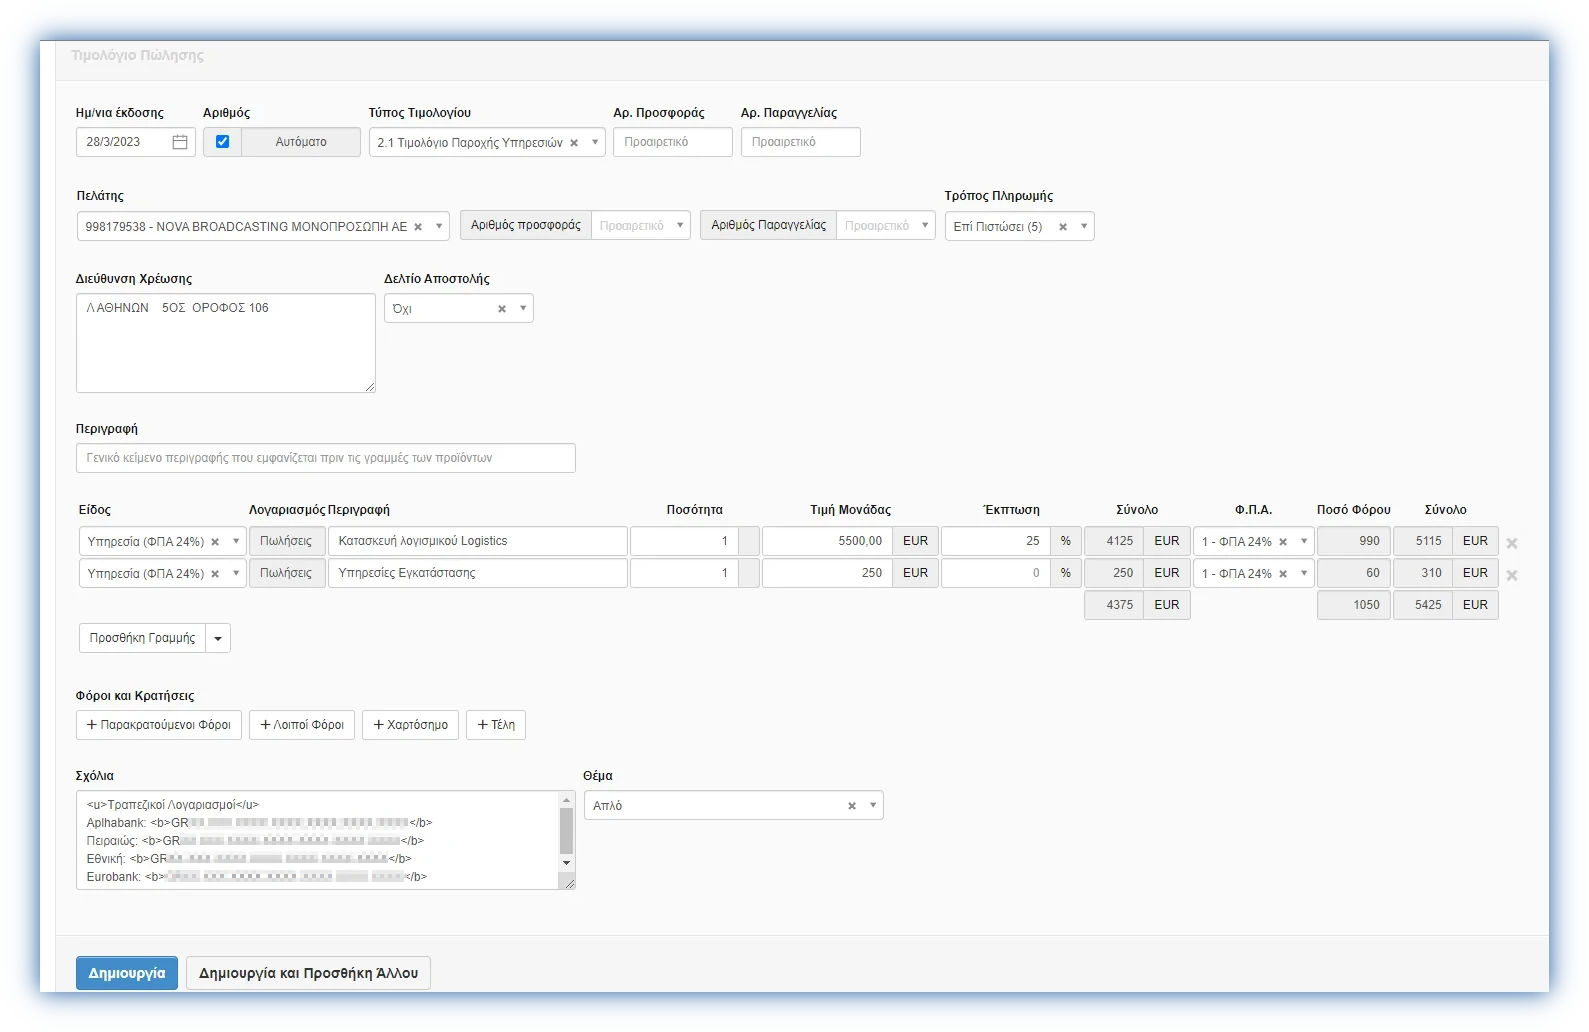Delete the Υπηρεσίες Εγκατάστασης line row
Image resolution: width=1589 pixels, height=1032 pixels.
click(x=1512, y=575)
